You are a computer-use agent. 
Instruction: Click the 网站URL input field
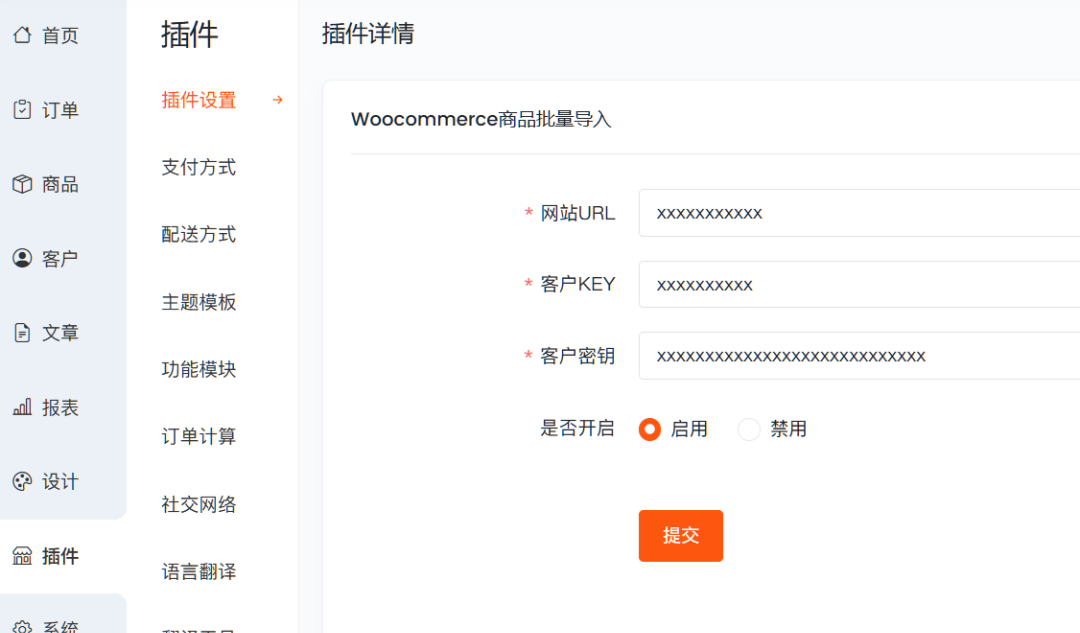858,213
